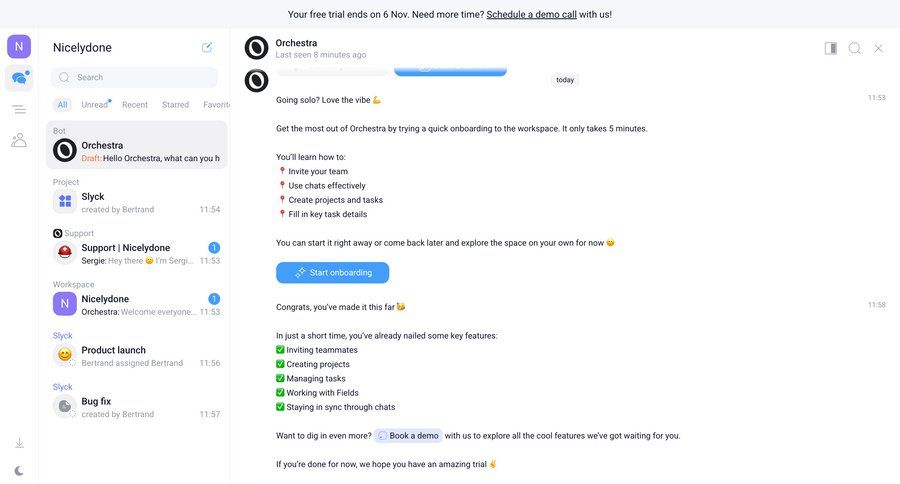Viewport: 900px width, 484px height.
Task: Switch to the Starred tab
Action: coord(175,105)
